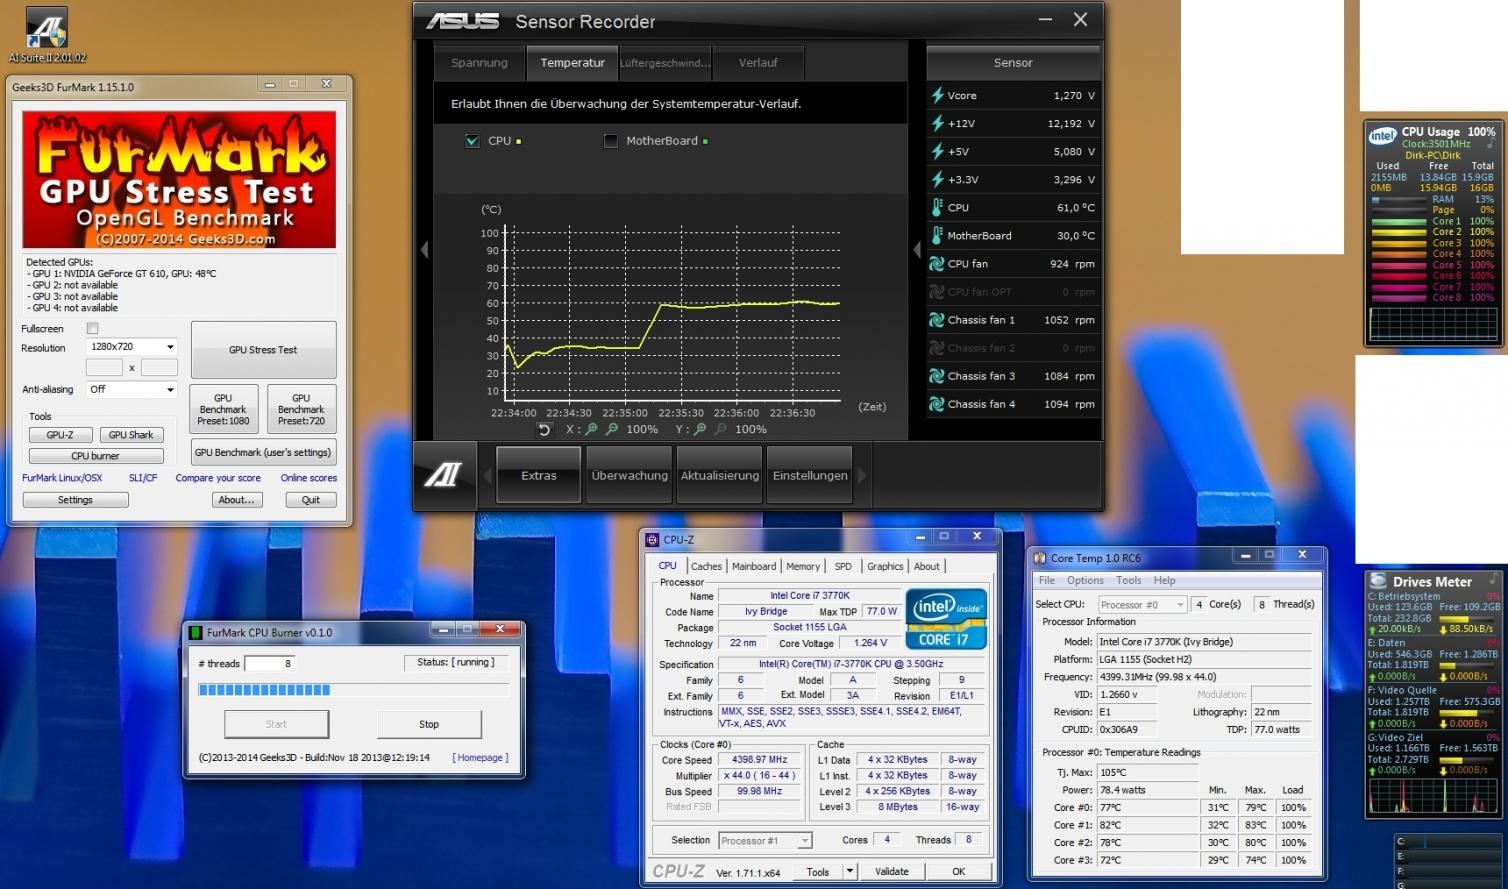Click the custom width field under Resolution
The width and height of the screenshot is (1508, 889).
104,367
